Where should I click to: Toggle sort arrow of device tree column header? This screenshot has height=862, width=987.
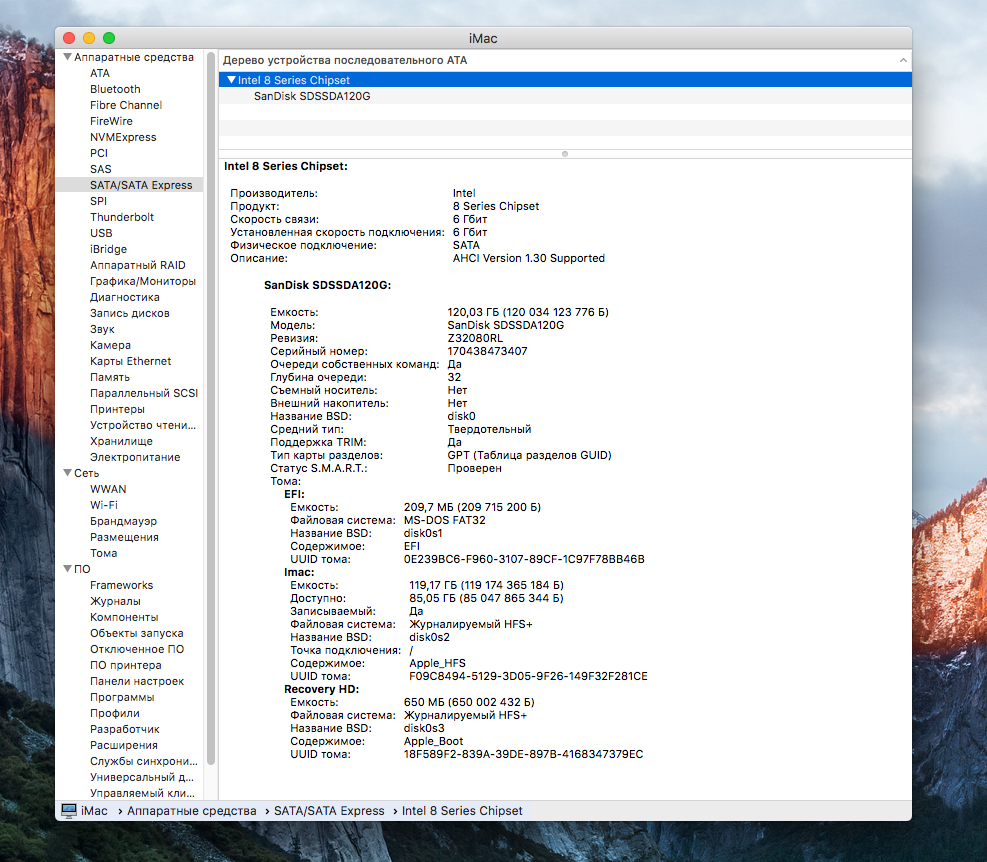[x=903, y=60]
